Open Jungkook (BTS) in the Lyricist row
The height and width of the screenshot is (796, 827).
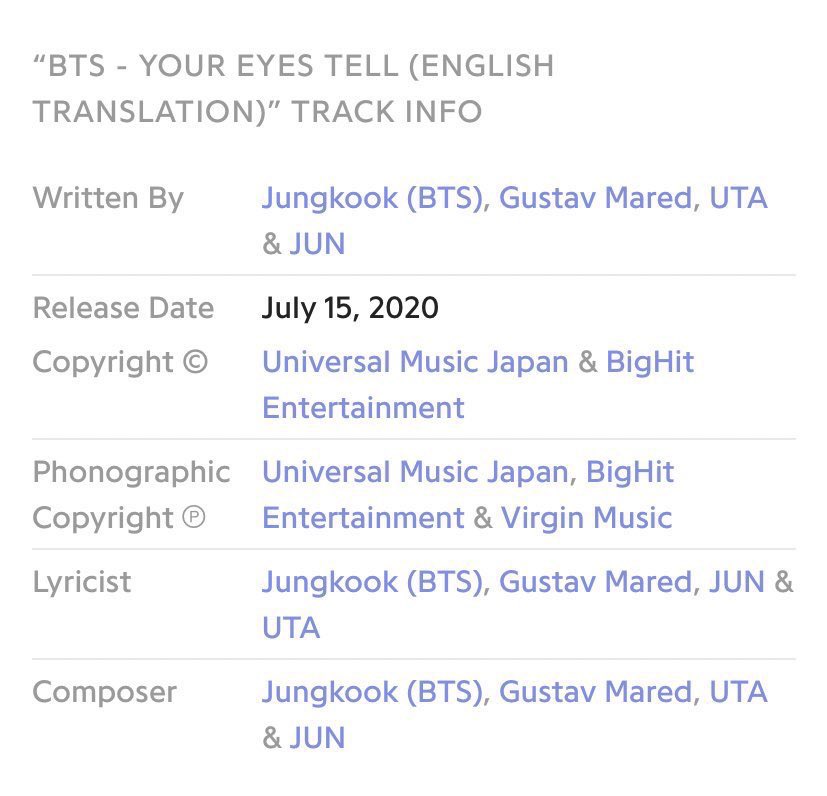(373, 582)
